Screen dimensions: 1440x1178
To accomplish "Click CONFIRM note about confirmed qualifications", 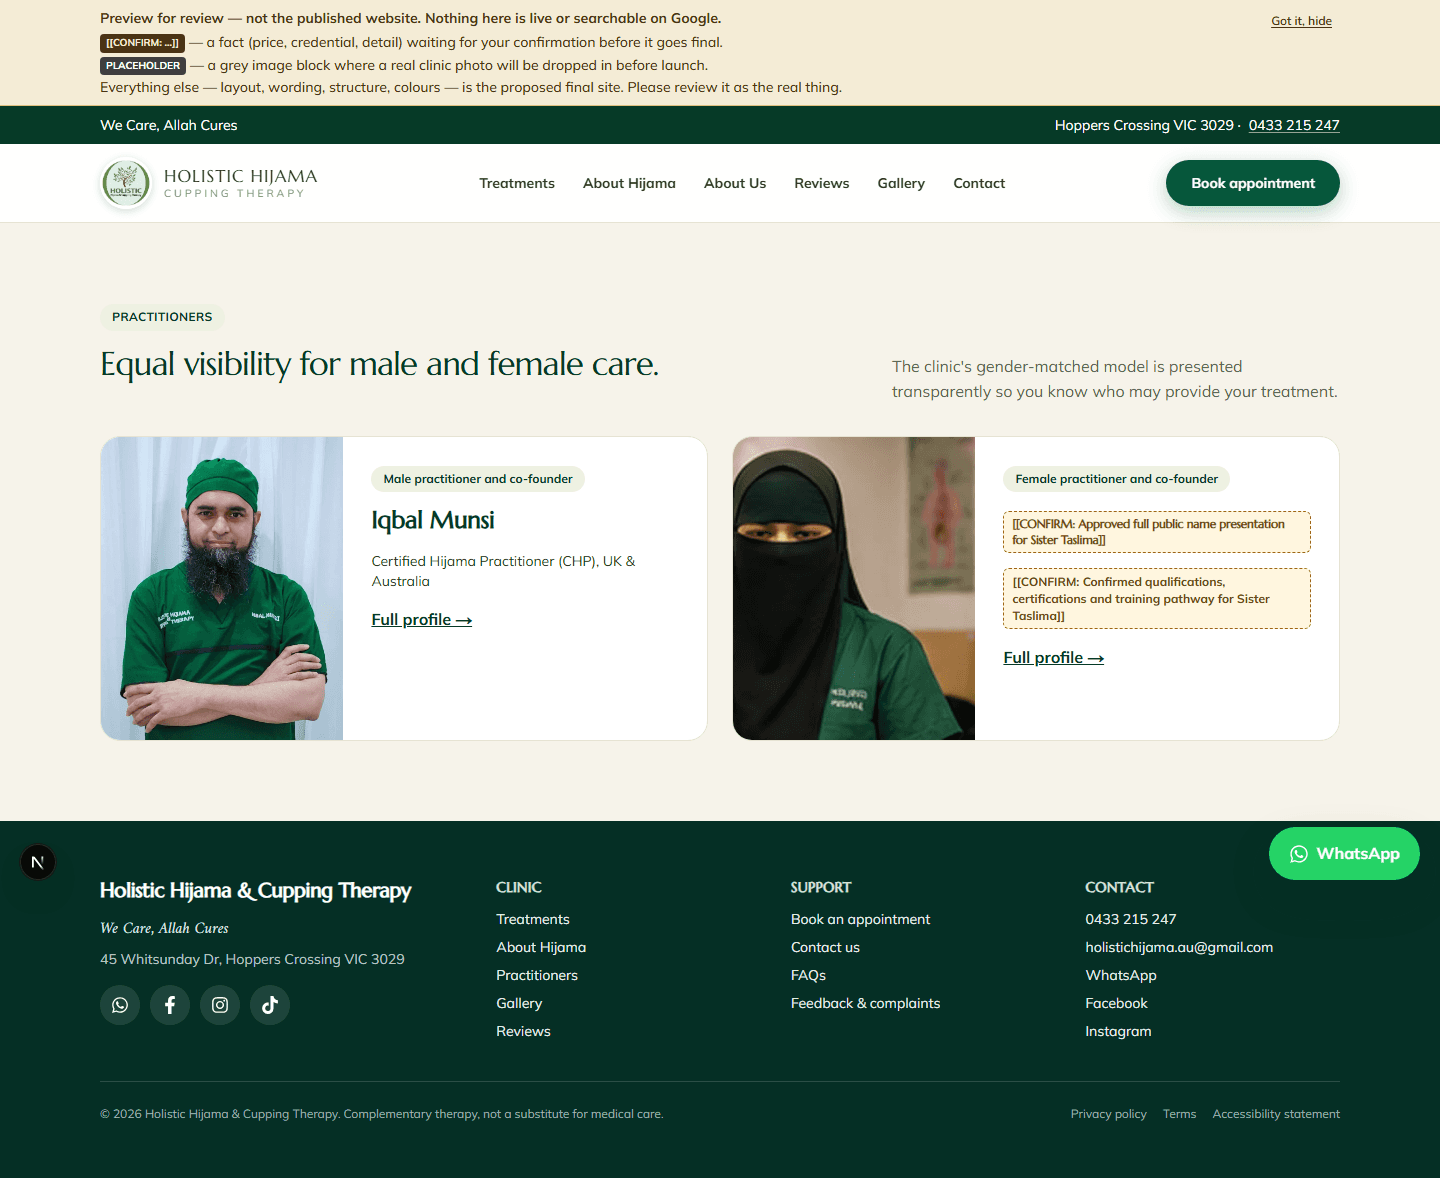I will pos(1157,598).
